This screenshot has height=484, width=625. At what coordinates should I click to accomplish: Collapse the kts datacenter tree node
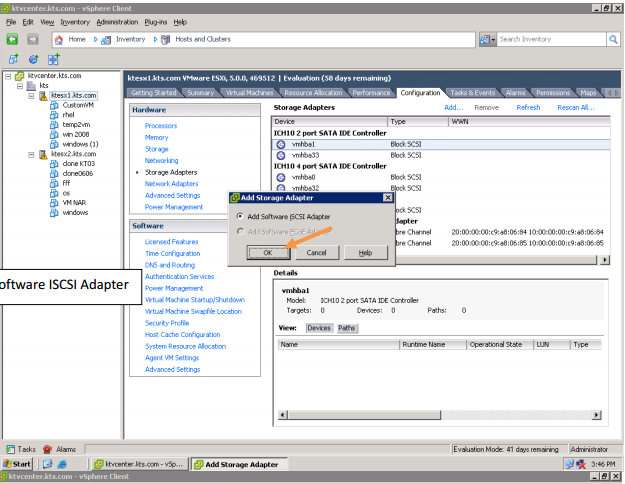pyautogui.click(x=20, y=86)
